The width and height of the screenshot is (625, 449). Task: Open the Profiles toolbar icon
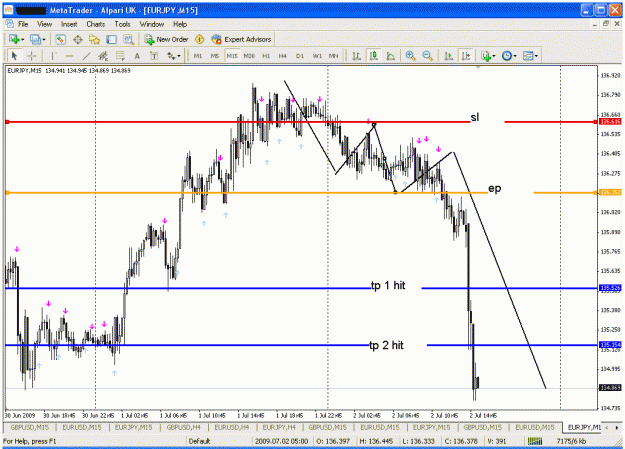click(x=35, y=39)
